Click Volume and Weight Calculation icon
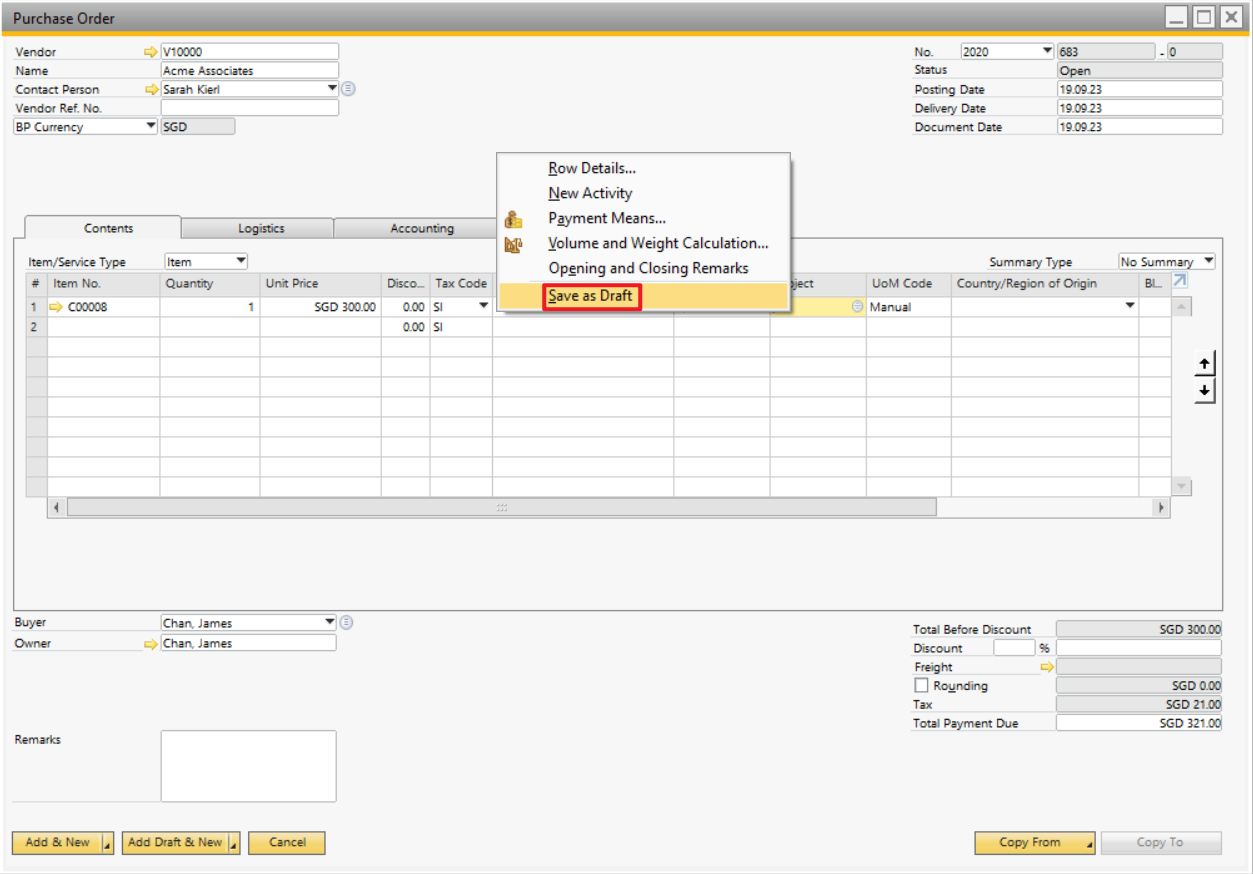The height and width of the screenshot is (874, 1253). point(513,244)
